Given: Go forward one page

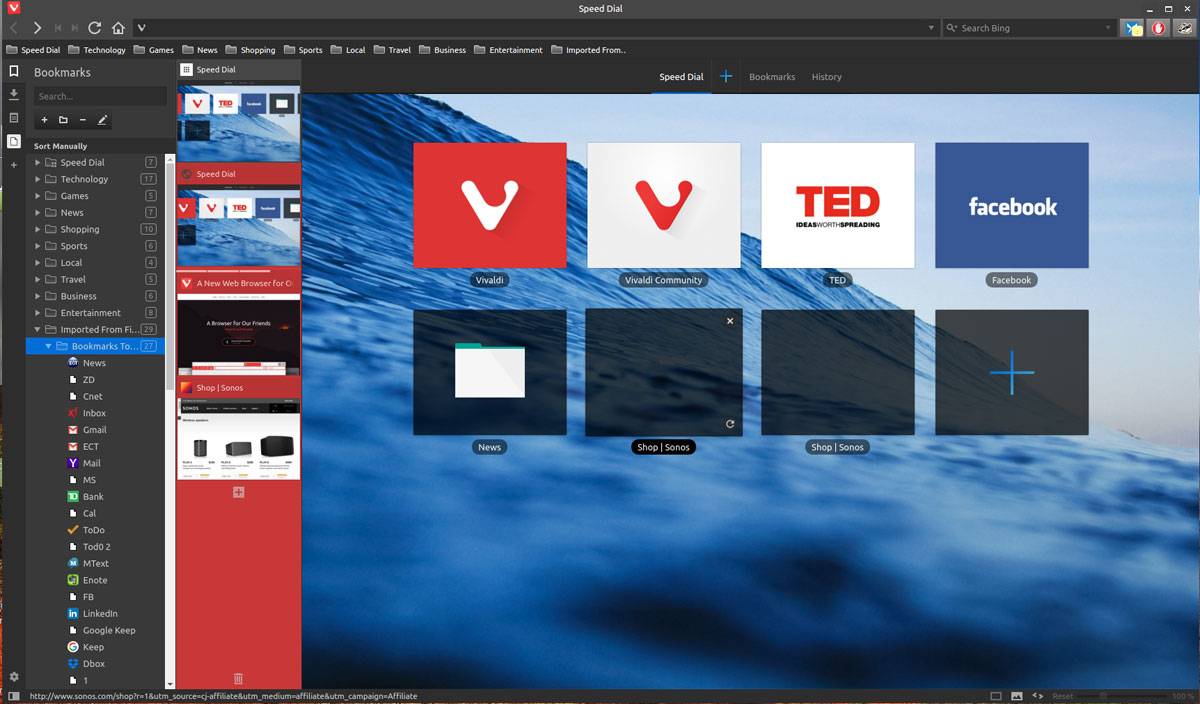Looking at the screenshot, I should (x=37, y=28).
